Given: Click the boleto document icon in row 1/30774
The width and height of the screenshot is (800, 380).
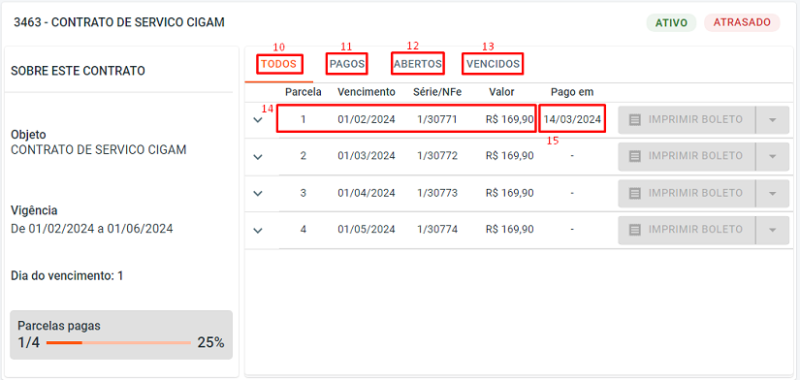Looking at the screenshot, I should tap(635, 230).
